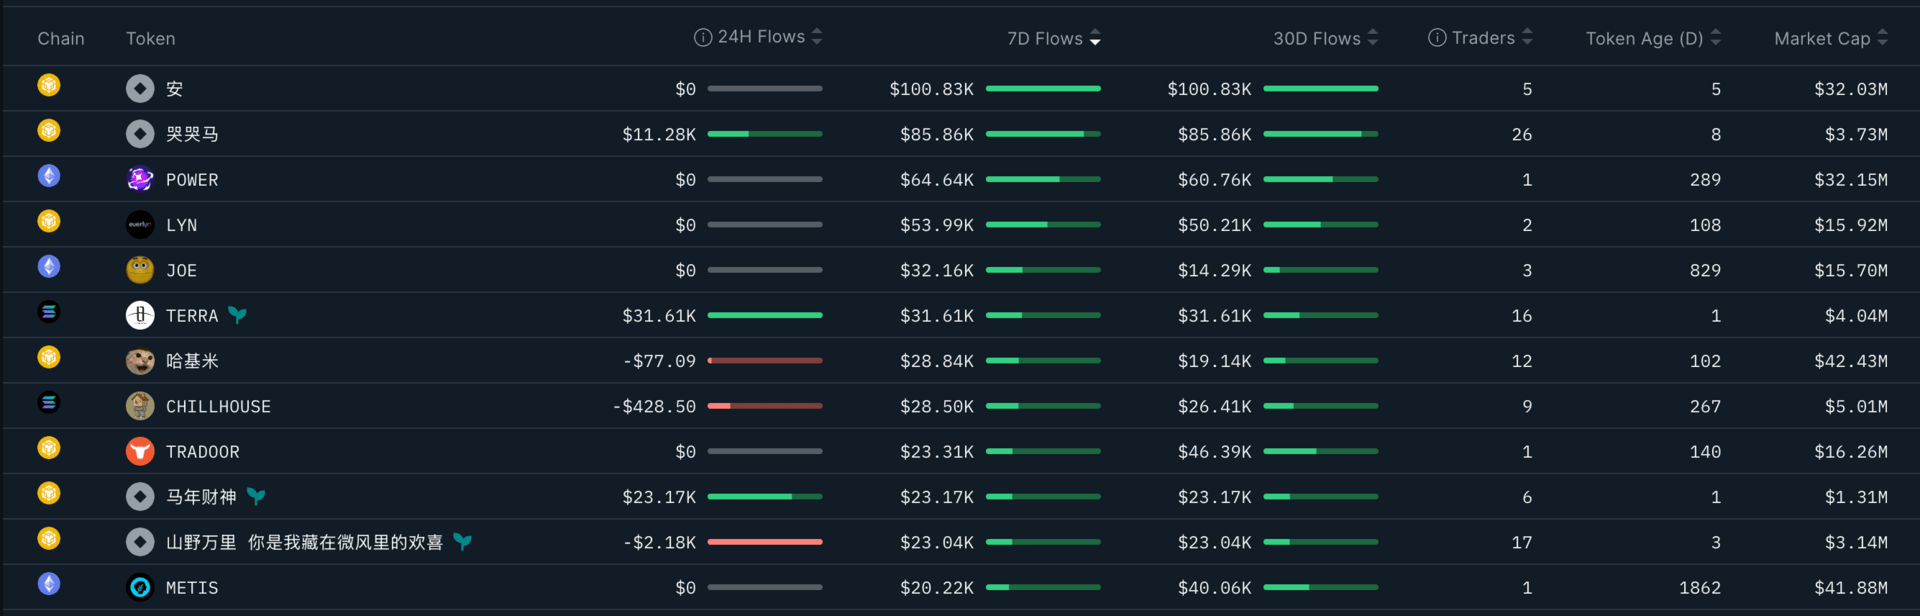Click the $42.43M market cap value
The width and height of the screenshot is (1920, 616).
pos(1851,361)
